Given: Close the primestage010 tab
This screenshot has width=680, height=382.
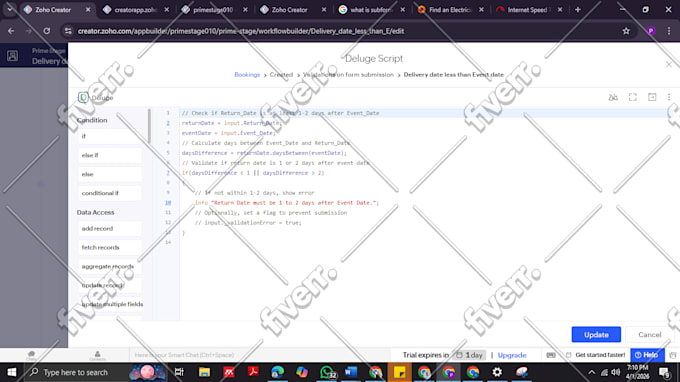Looking at the screenshot, I should point(245,10).
